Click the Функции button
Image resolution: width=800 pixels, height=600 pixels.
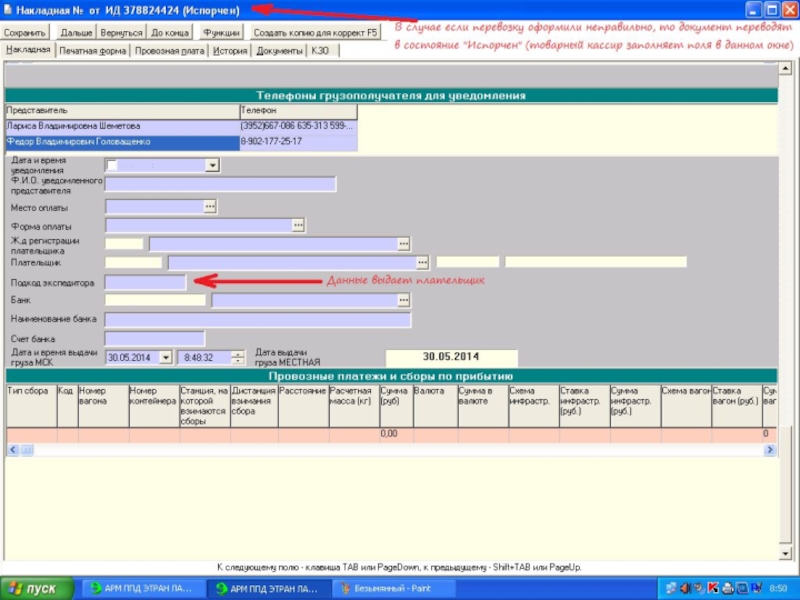pos(220,33)
